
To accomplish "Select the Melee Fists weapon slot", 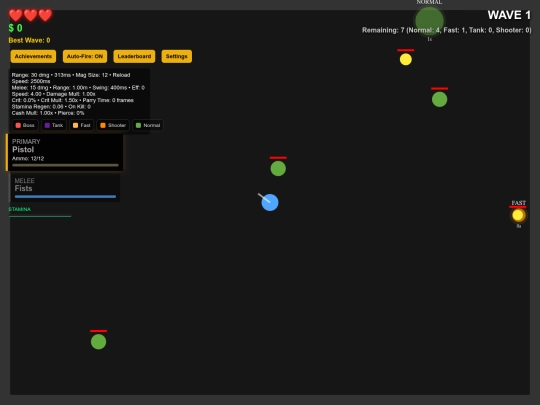I will (64, 187).
